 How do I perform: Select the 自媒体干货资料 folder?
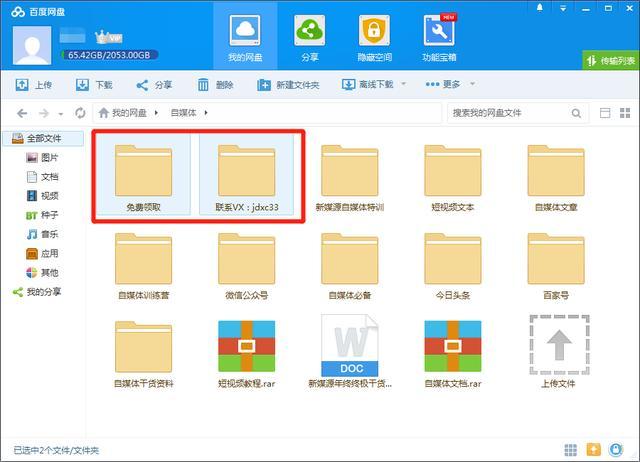click(143, 354)
